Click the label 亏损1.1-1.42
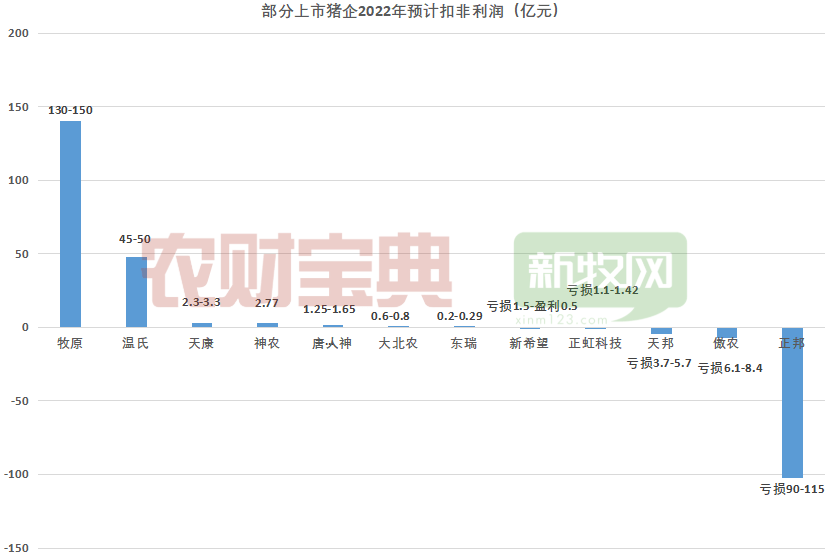This screenshot has height=558, width=829. pyautogui.click(x=603, y=290)
